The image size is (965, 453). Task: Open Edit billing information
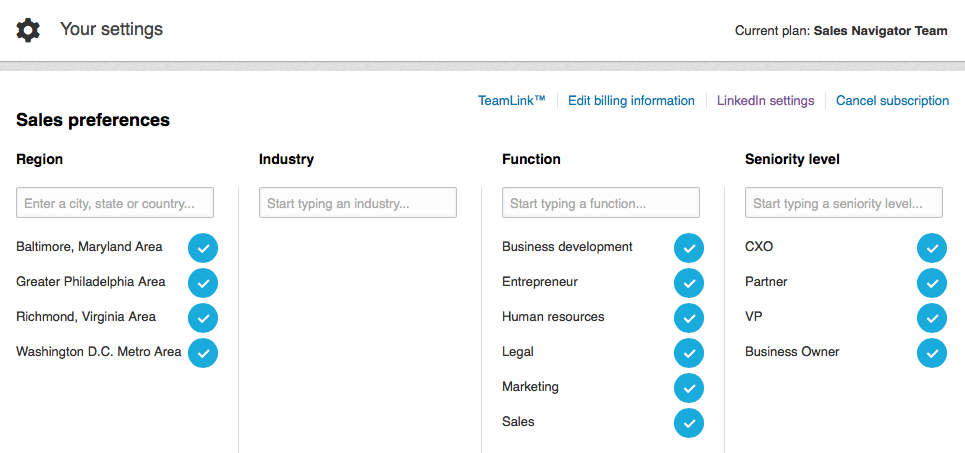pos(631,100)
